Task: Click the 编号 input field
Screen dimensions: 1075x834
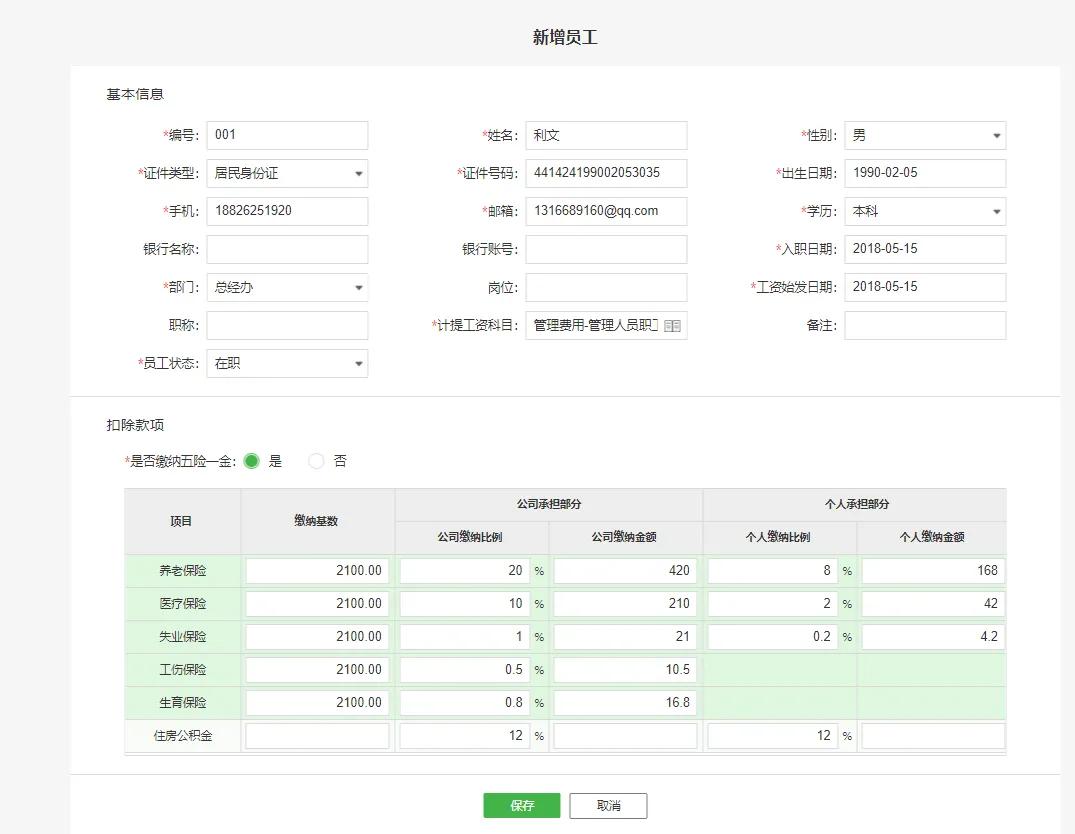Action: (287, 135)
